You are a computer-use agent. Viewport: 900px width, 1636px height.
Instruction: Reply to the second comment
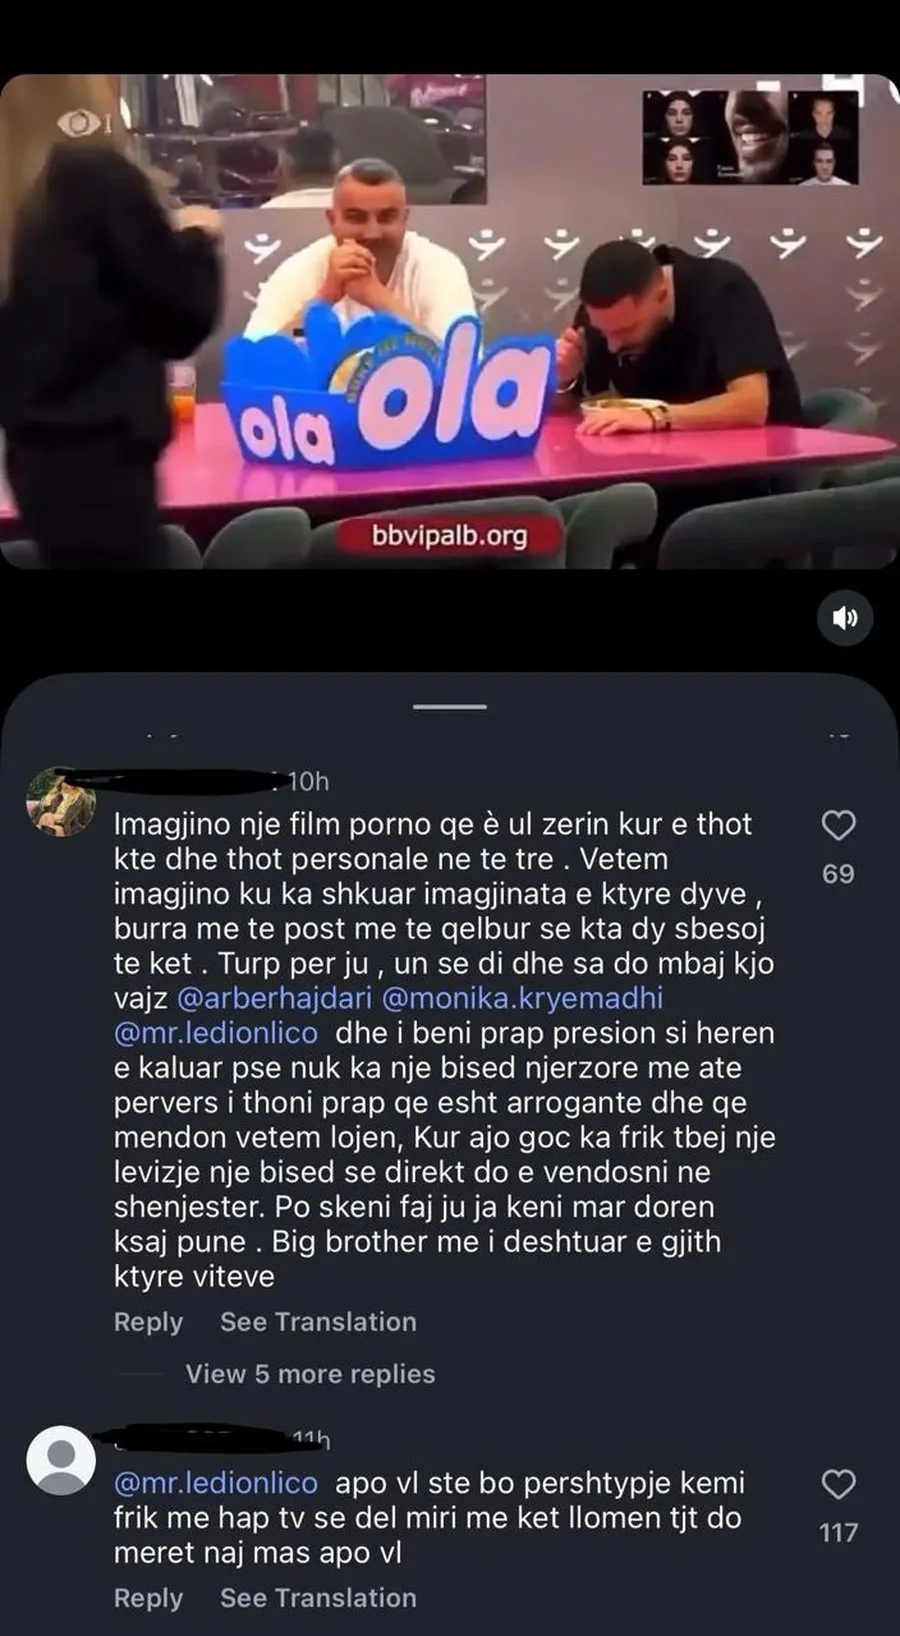point(148,1598)
